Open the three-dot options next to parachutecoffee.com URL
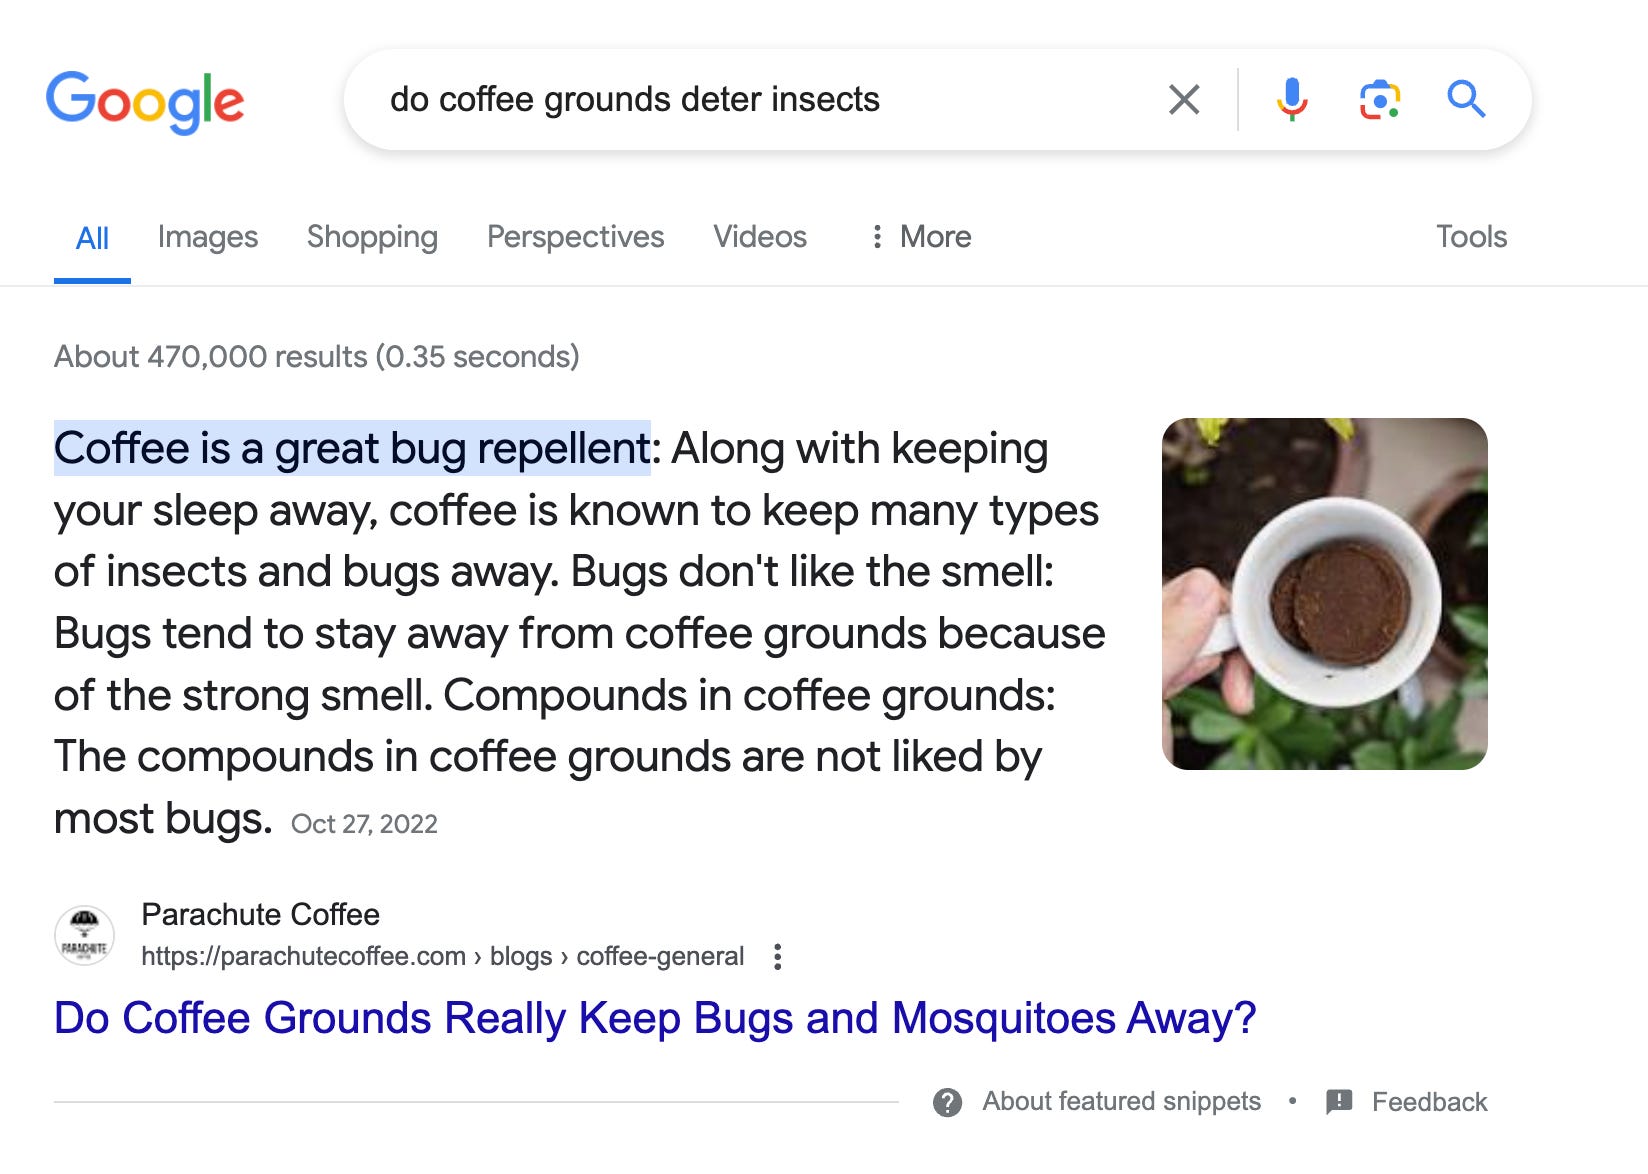Screen dimensions: 1648x1174 click(x=777, y=957)
